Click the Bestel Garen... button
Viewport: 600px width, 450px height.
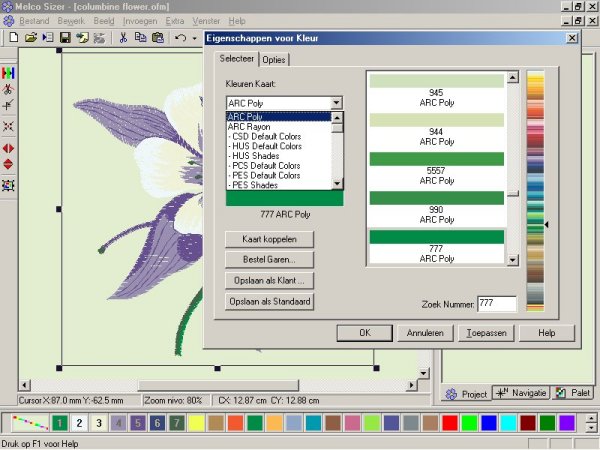269,260
